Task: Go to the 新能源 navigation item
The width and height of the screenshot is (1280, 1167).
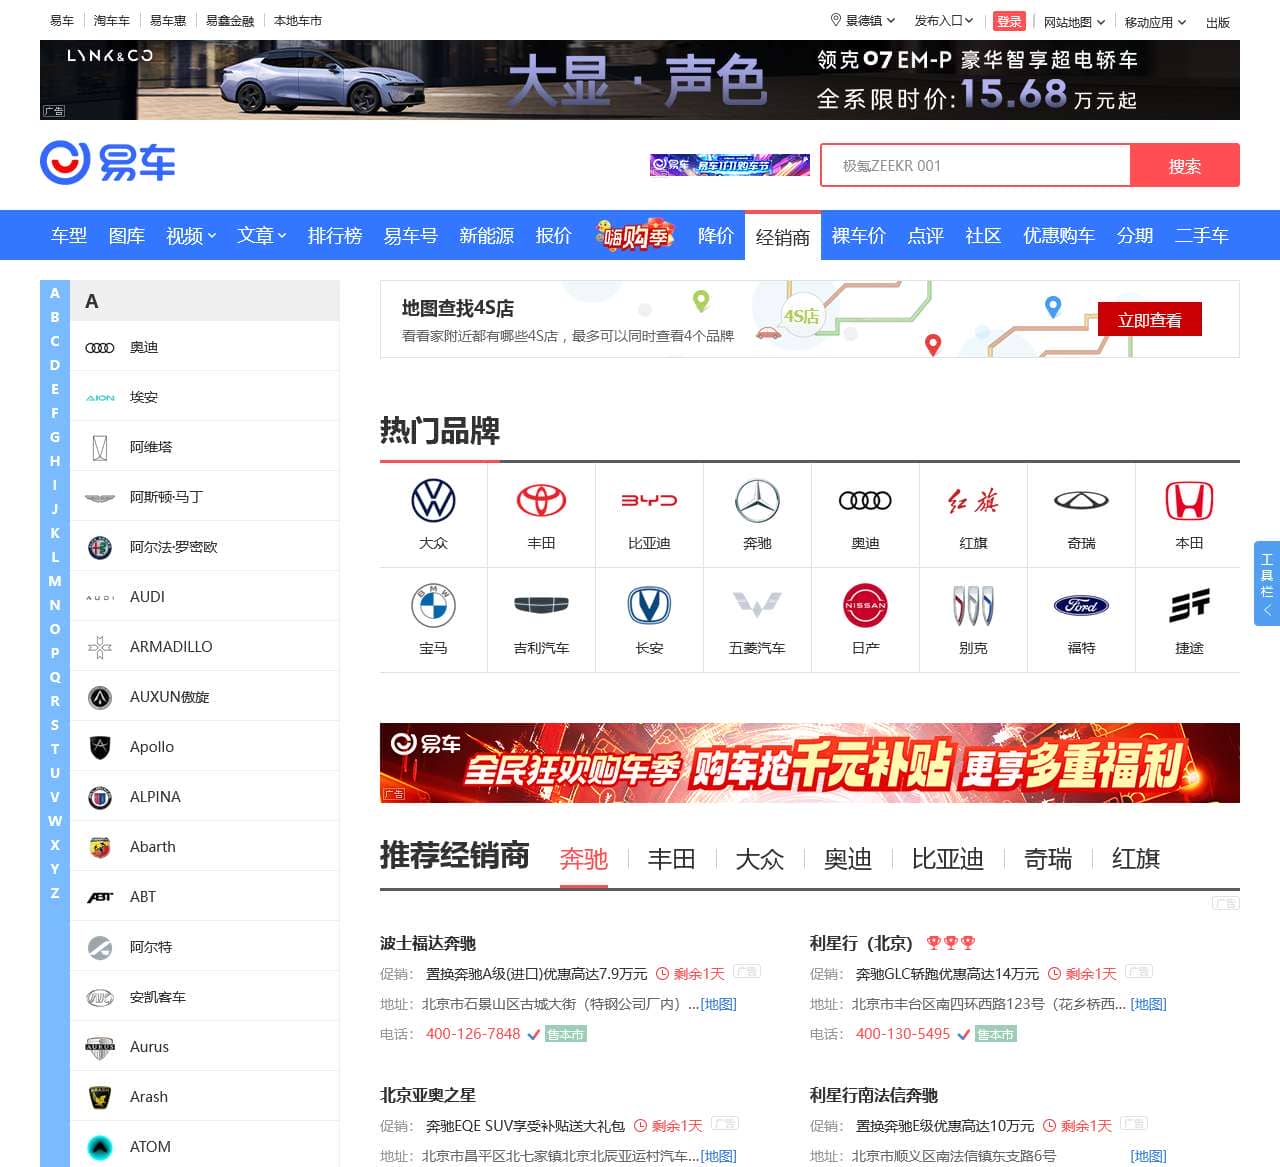Action: [x=486, y=236]
